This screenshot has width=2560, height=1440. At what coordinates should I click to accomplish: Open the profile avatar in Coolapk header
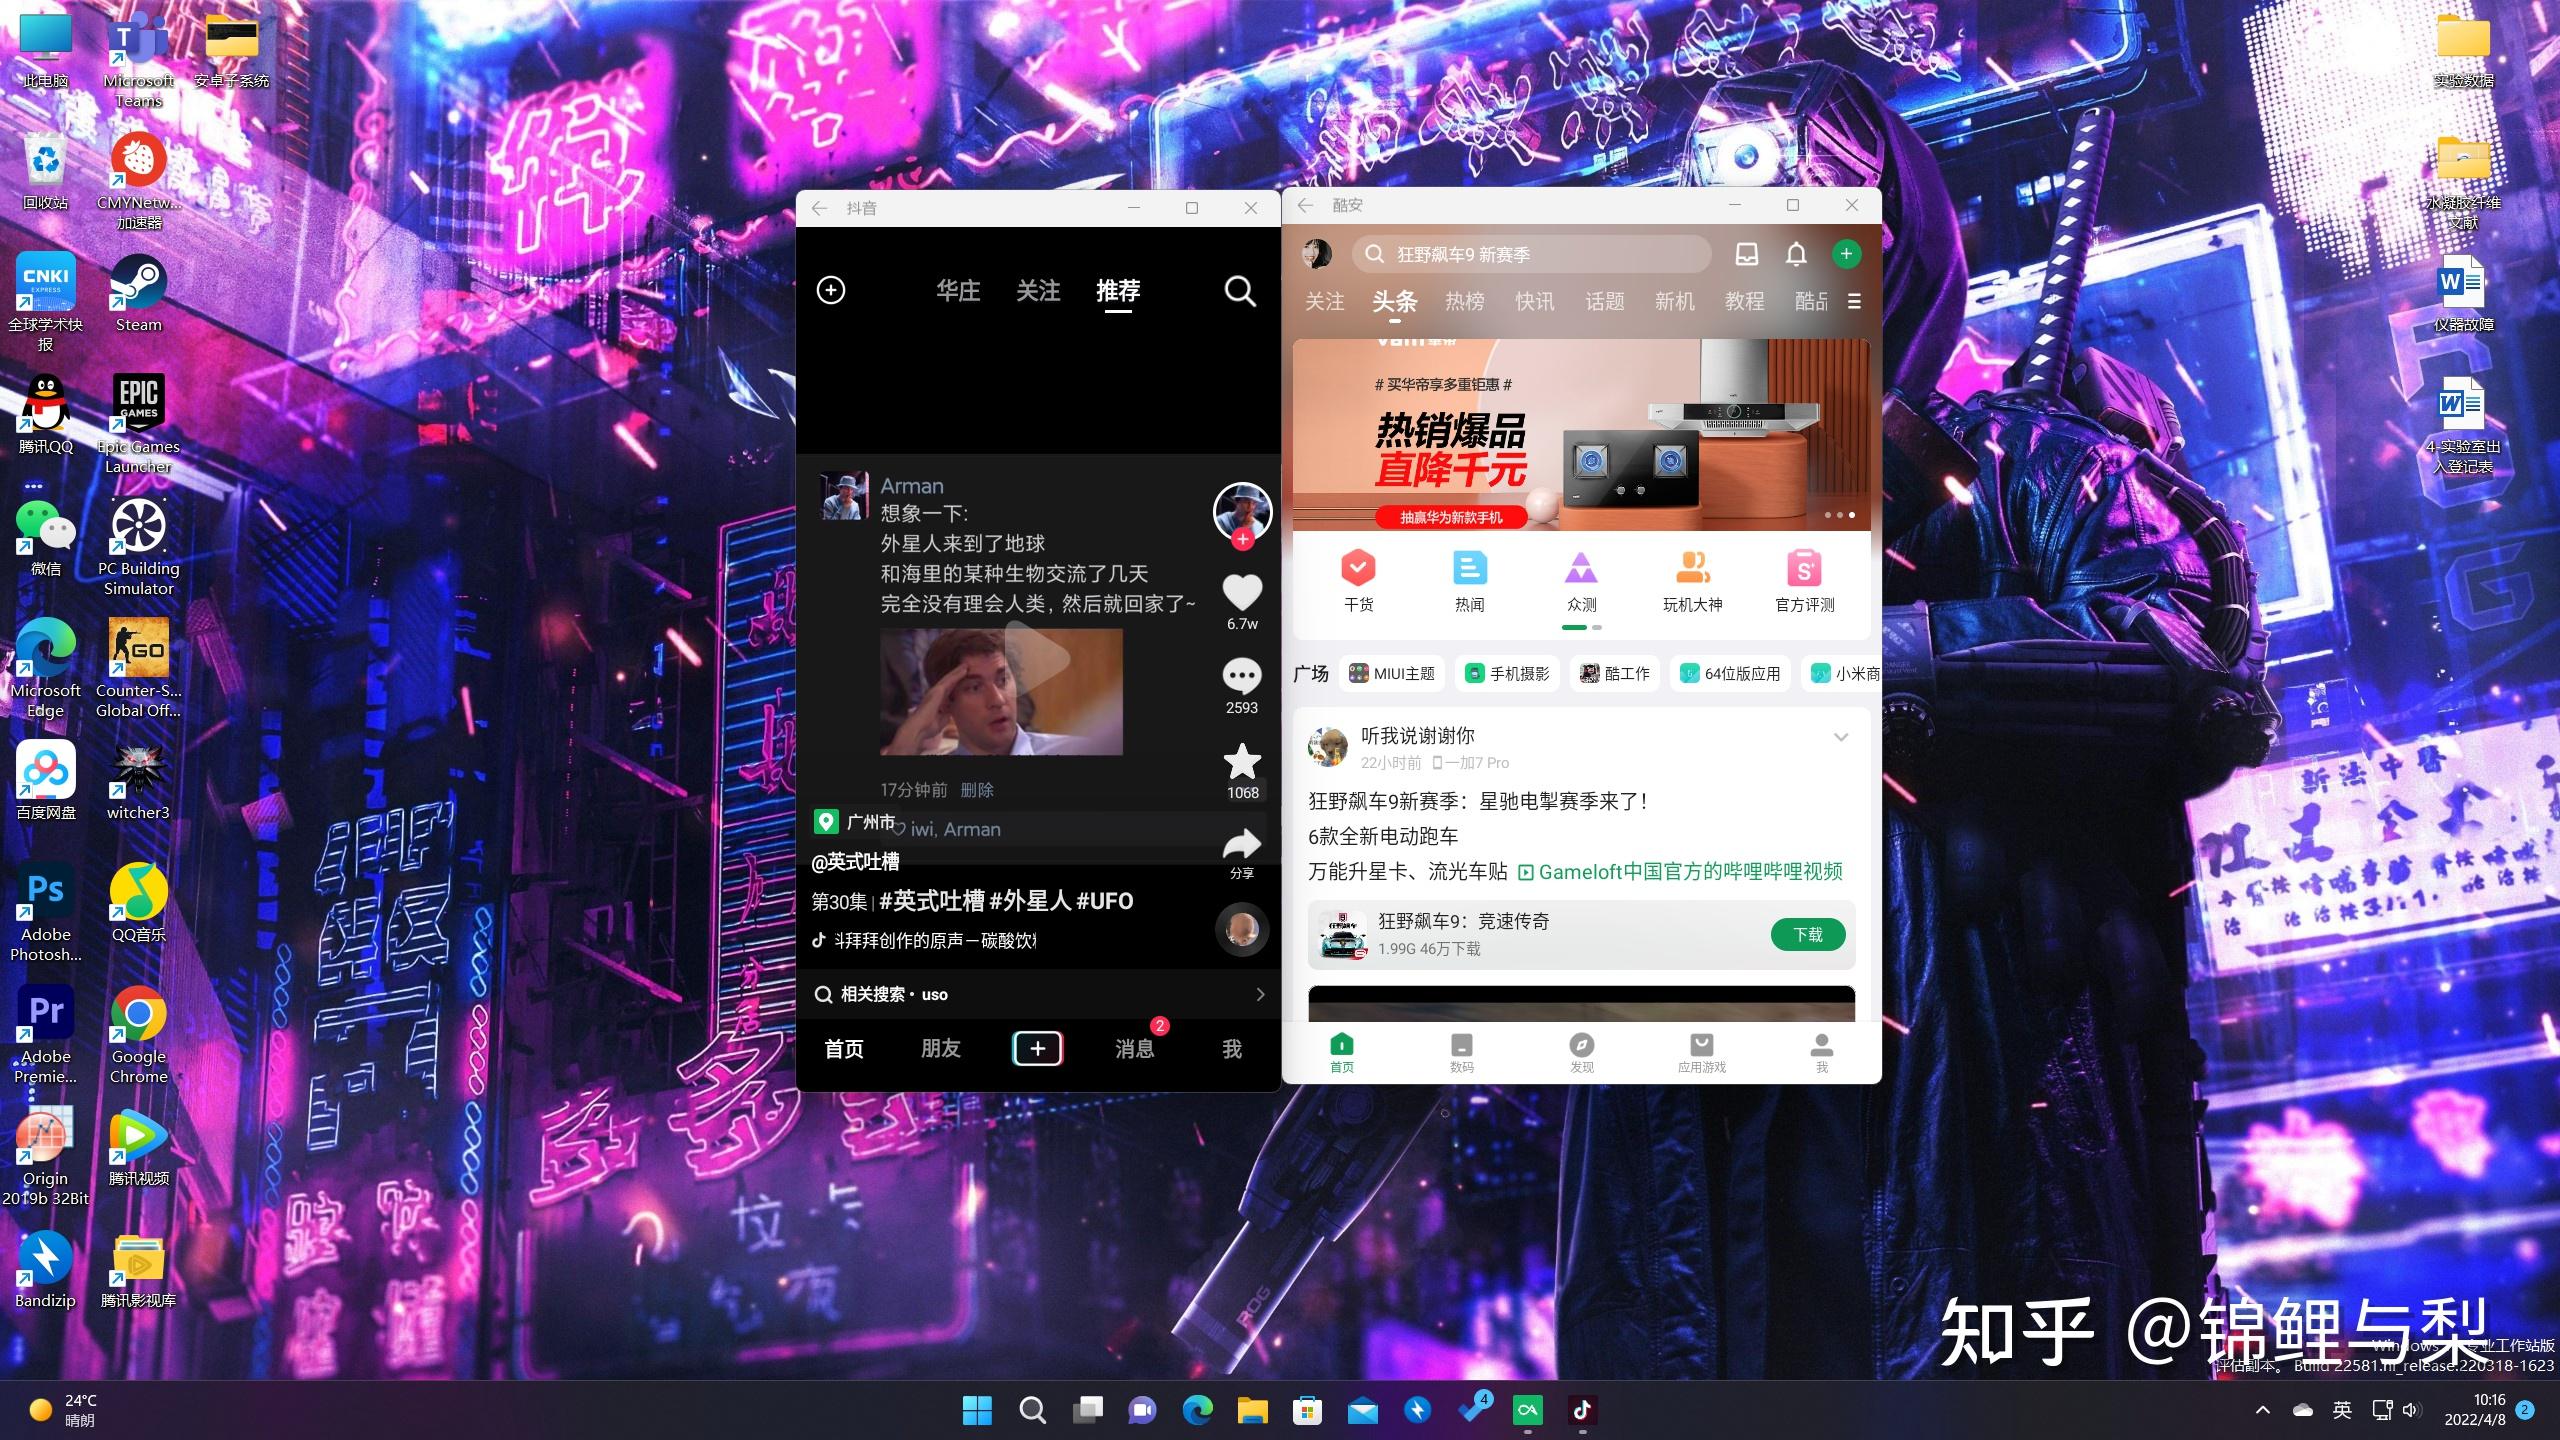1317,254
